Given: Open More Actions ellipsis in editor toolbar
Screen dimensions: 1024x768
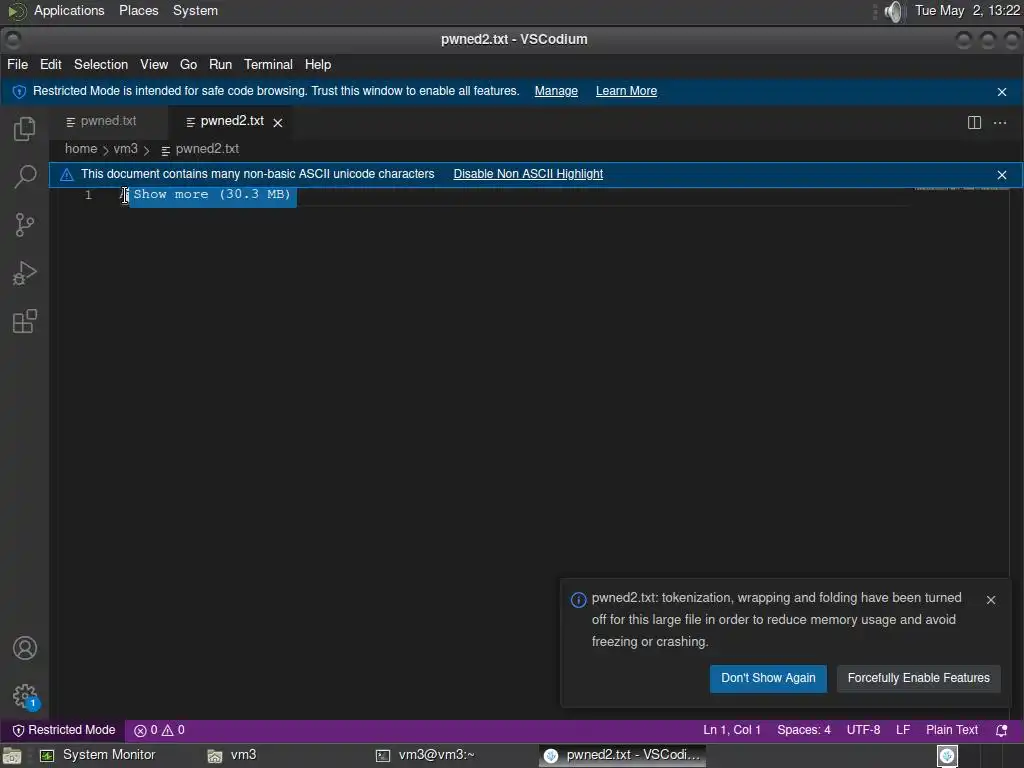Looking at the screenshot, I should coord(1000,123).
